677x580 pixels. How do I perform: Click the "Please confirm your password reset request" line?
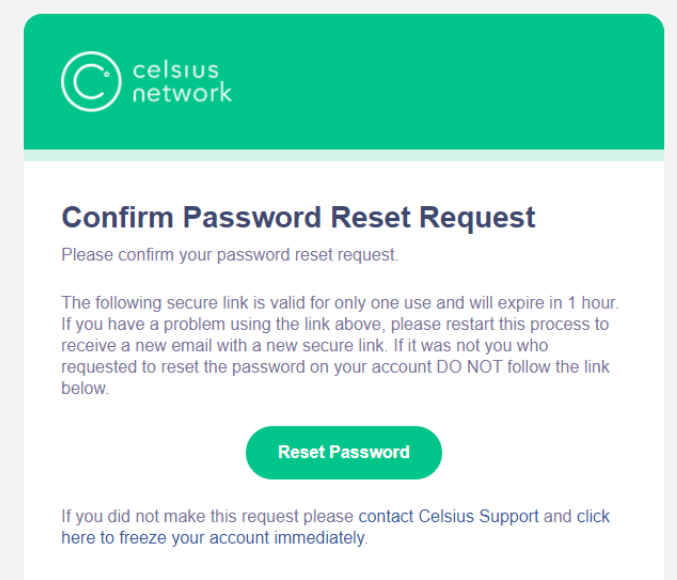coord(230,255)
